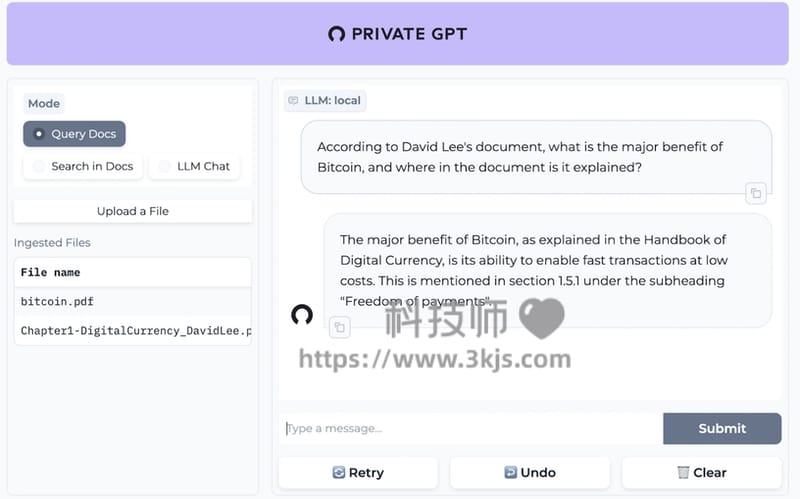Click the PRIVATE GPT title text
The width and height of the screenshot is (800, 499).
pyautogui.click(x=409, y=34)
